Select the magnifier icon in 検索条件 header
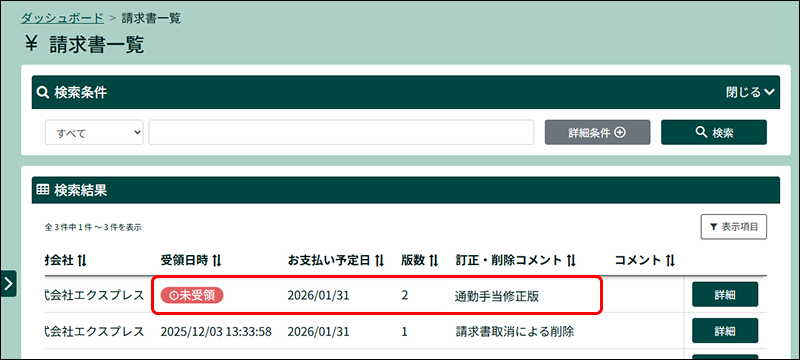 (43, 92)
